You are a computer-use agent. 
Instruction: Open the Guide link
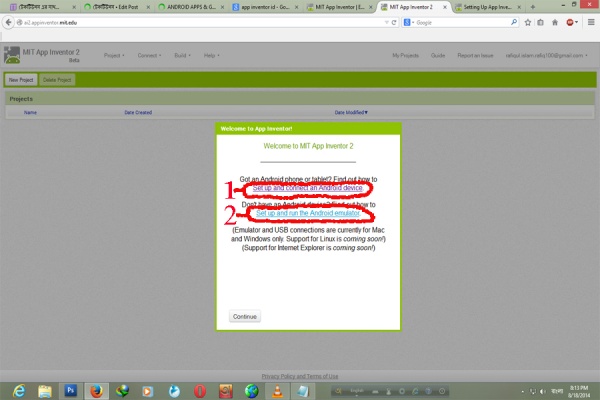coord(438,56)
